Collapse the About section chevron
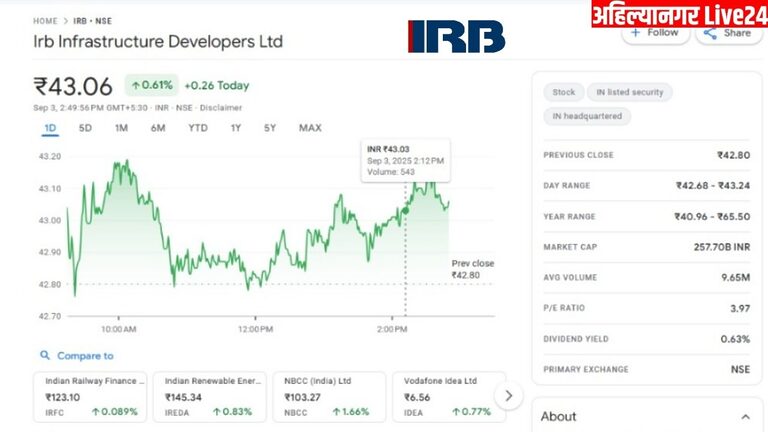Image resolution: width=768 pixels, height=432 pixels. (745, 416)
